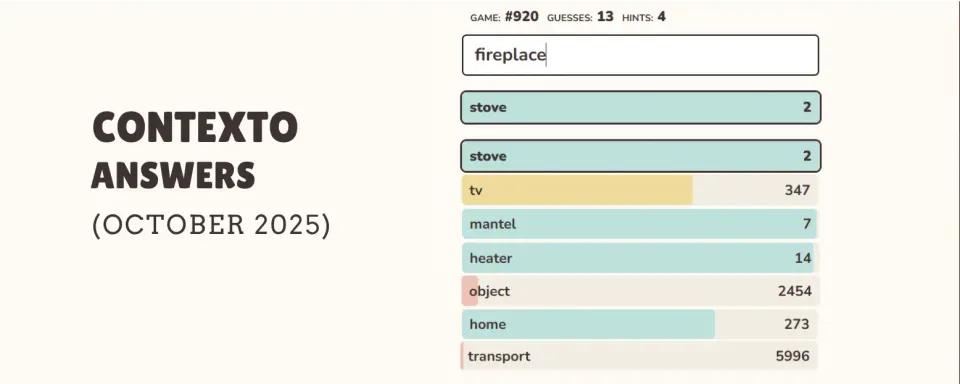Select the heater guess row
Image resolution: width=960 pixels, height=384 pixels.
pos(640,258)
